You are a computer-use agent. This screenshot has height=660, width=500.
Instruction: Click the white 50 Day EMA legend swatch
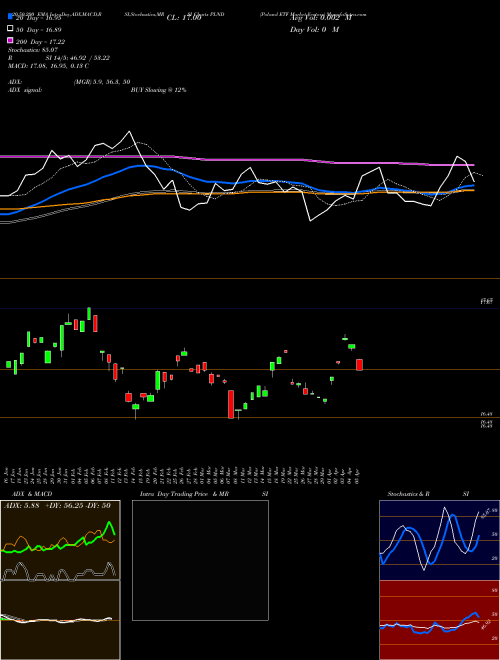pos(10,29)
